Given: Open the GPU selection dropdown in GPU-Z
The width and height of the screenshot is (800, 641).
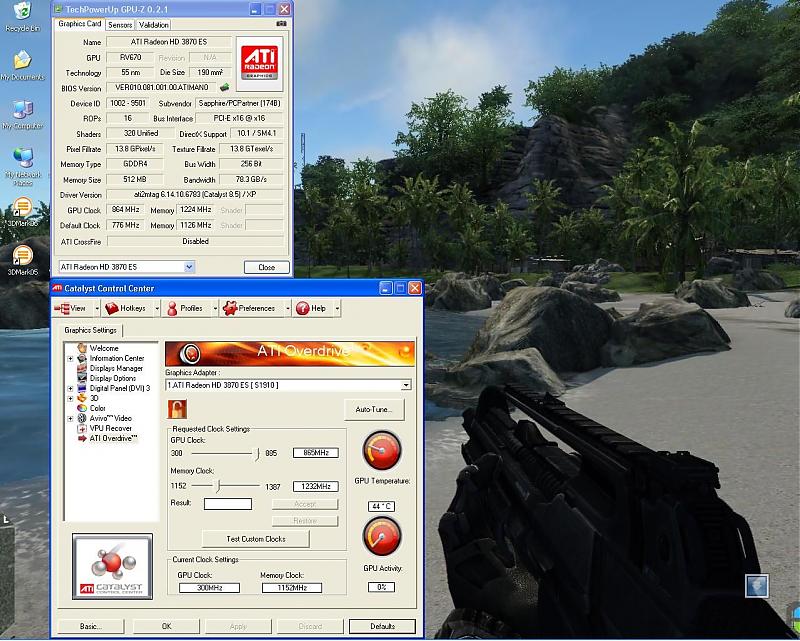Looking at the screenshot, I should [x=190, y=267].
